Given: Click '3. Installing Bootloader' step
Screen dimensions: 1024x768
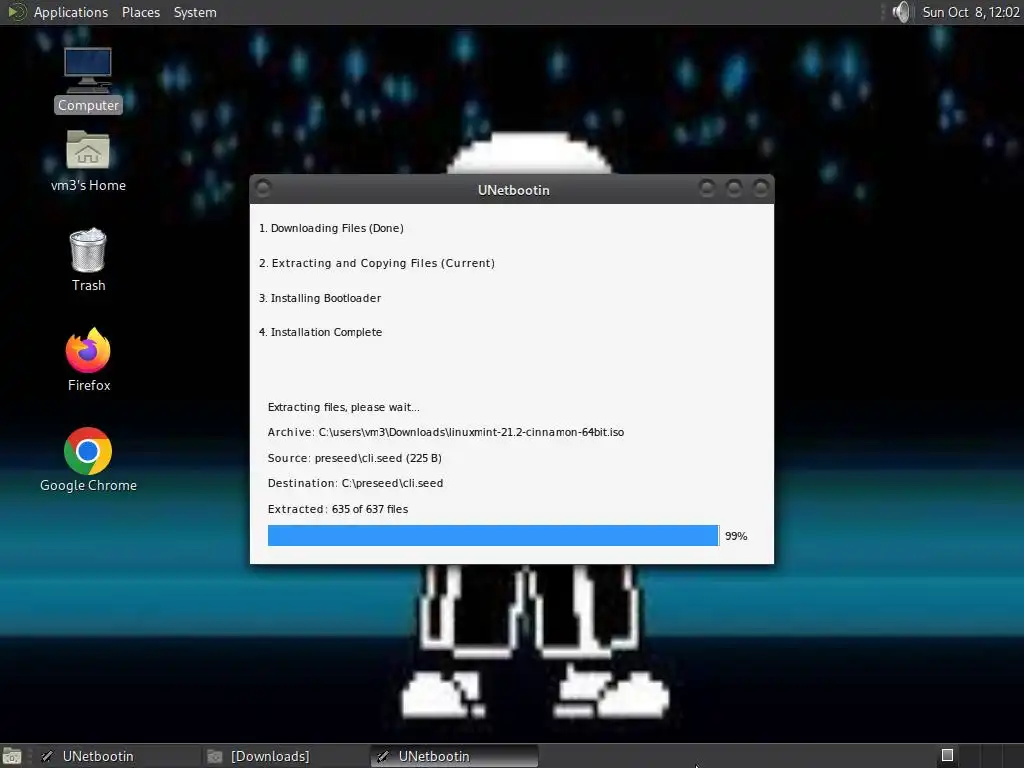Looking at the screenshot, I should click(x=320, y=298).
